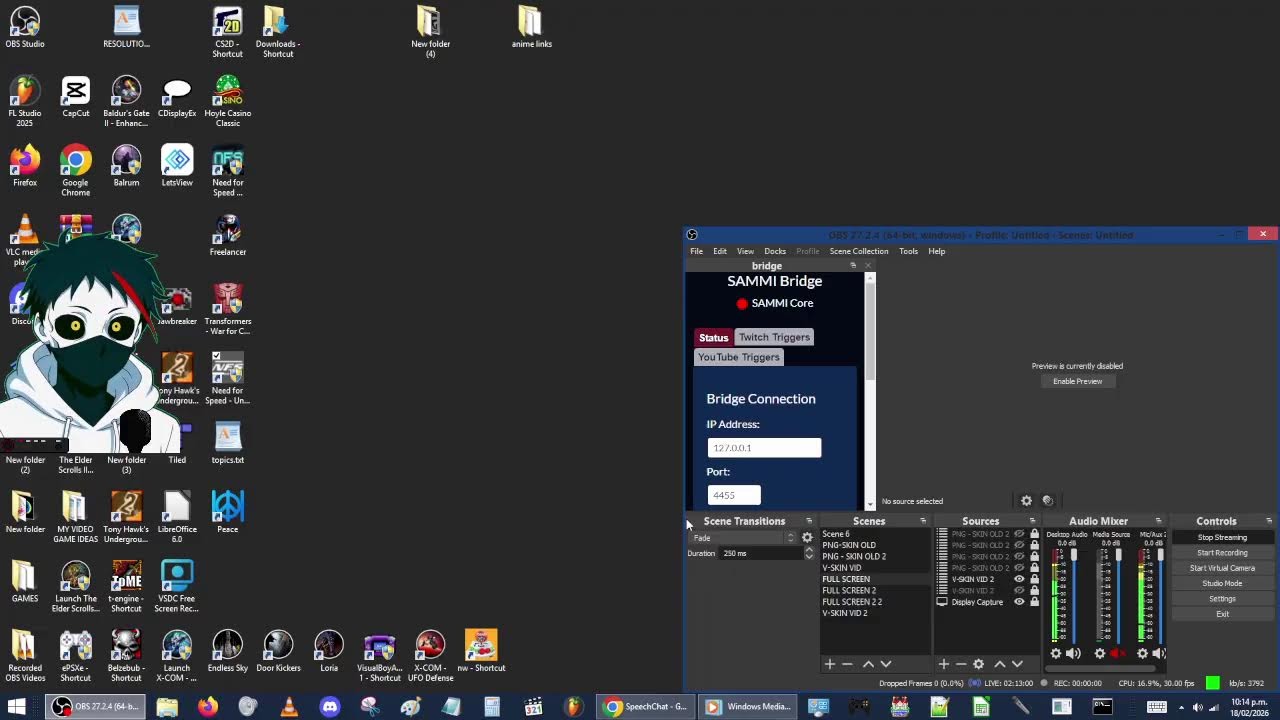Open OBS Settings from the Controls dock
The height and width of the screenshot is (720, 1280).
coord(1222,599)
